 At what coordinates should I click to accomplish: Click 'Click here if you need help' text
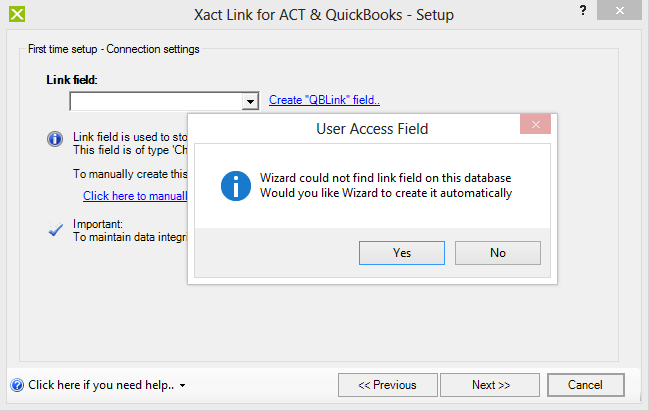[101, 385]
